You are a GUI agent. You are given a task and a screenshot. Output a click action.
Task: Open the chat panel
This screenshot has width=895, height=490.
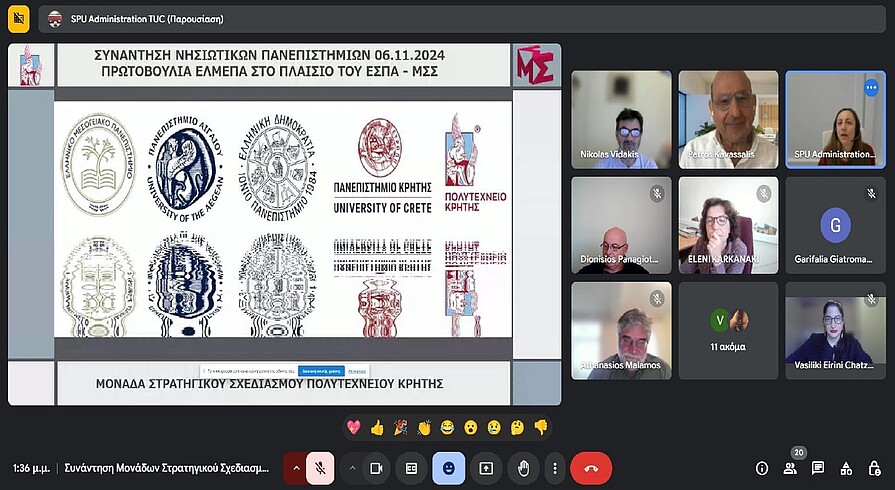click(818, 469)
